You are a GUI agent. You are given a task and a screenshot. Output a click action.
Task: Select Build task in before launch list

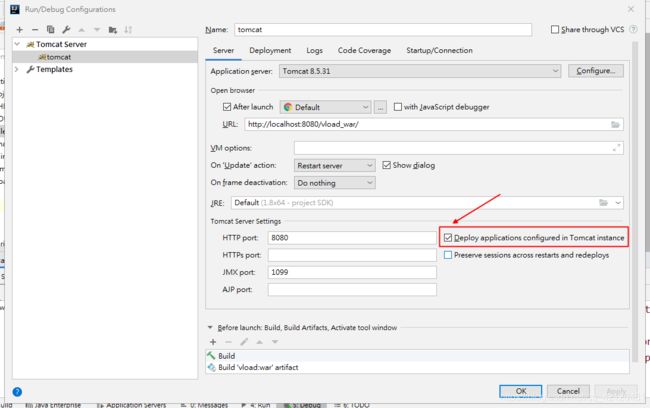tap(417, 356)
